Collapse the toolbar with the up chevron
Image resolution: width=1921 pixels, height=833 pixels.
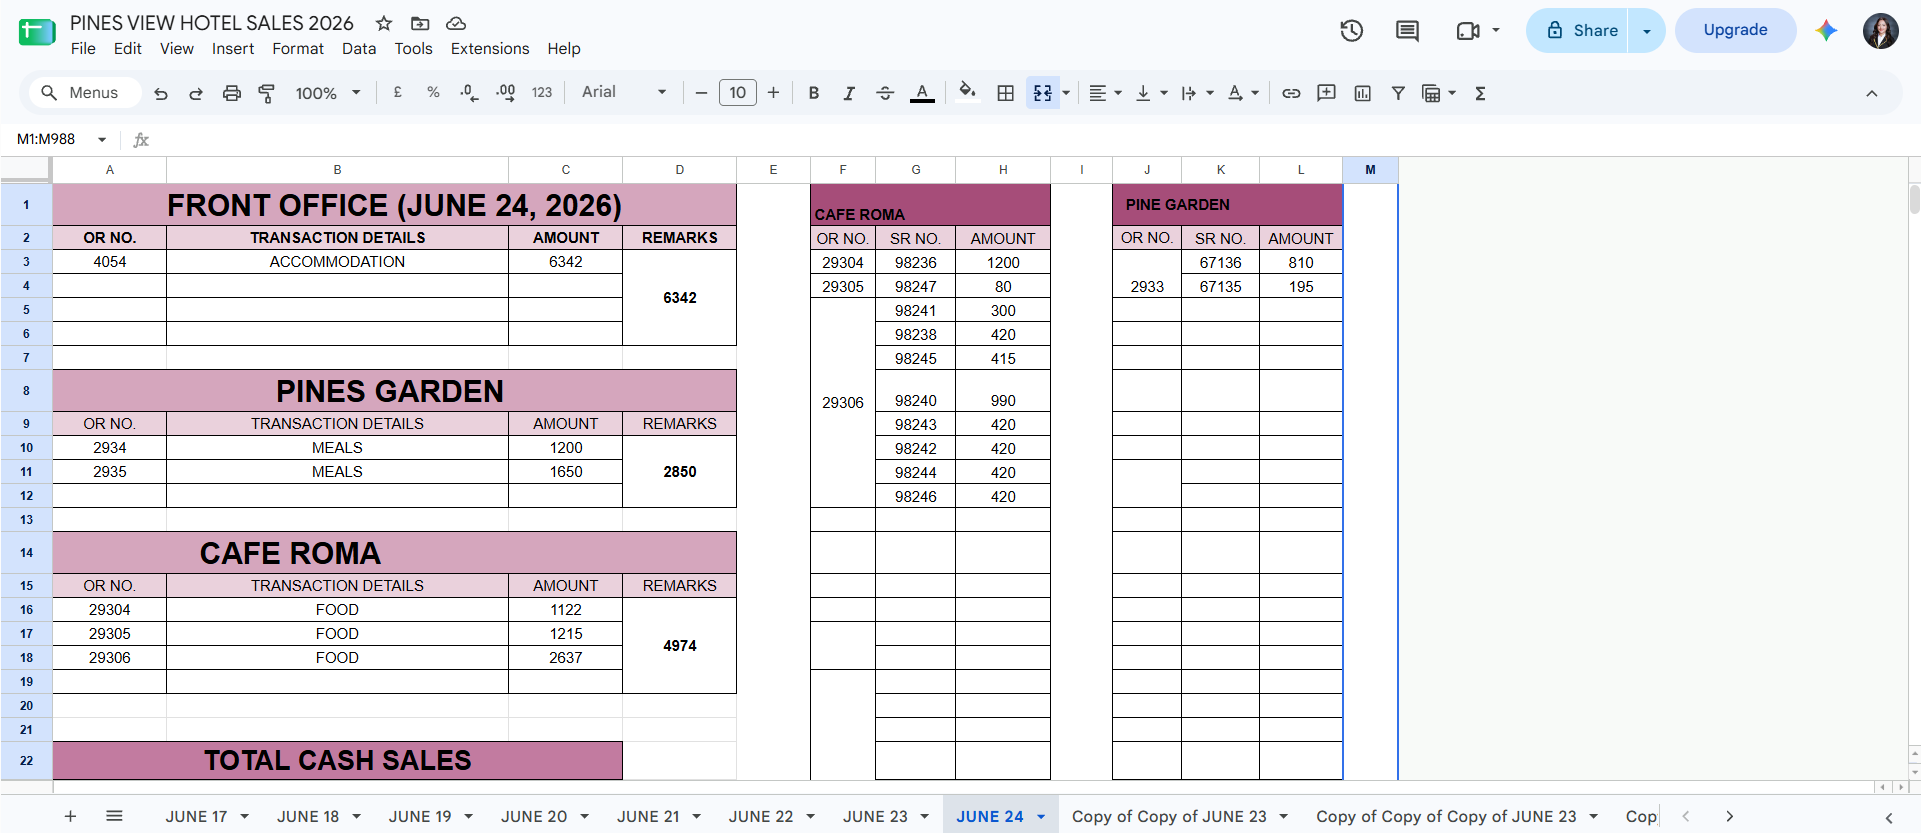tap(1872, 93)
